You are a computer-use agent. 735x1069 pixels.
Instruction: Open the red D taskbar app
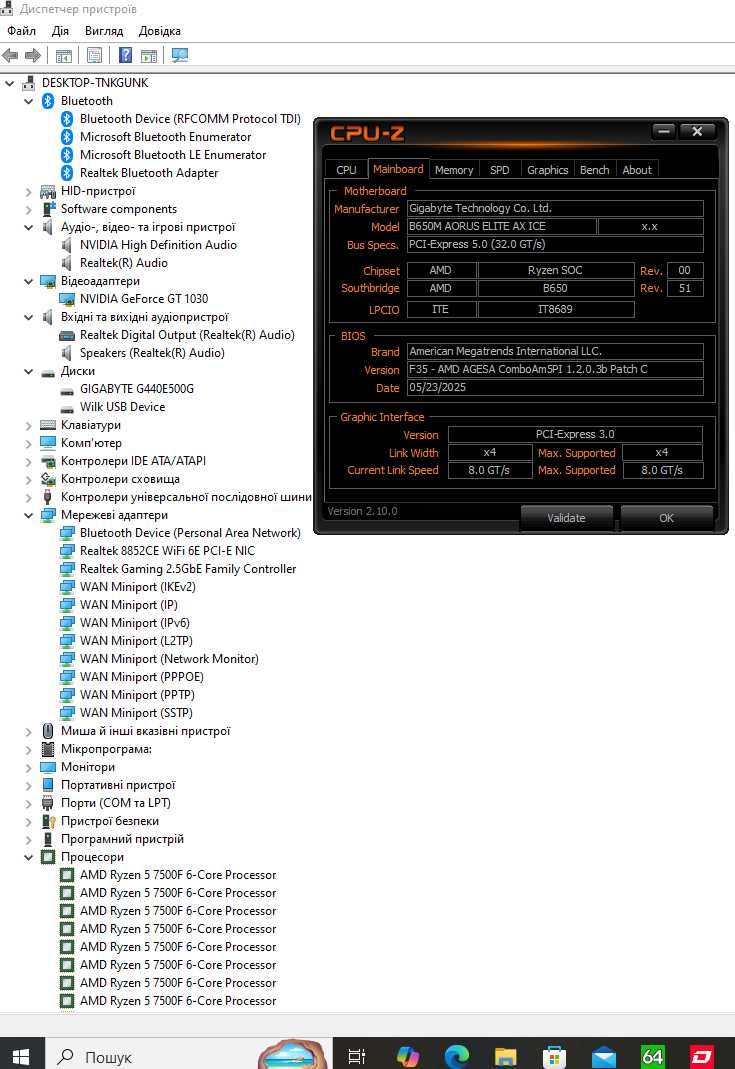(x=701, y=1056)
